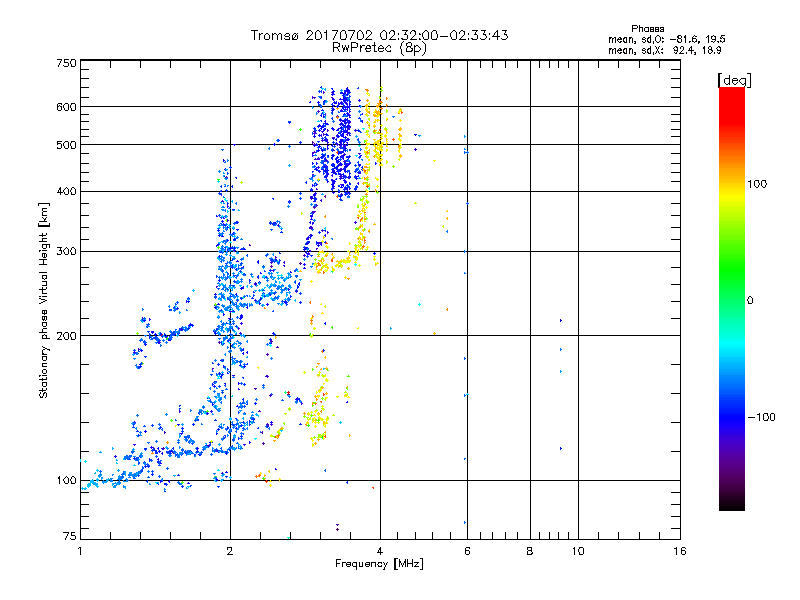Click the colorbar near the -100 label
The width and height of the screenshot is (800, 600).
coord(732,417)
